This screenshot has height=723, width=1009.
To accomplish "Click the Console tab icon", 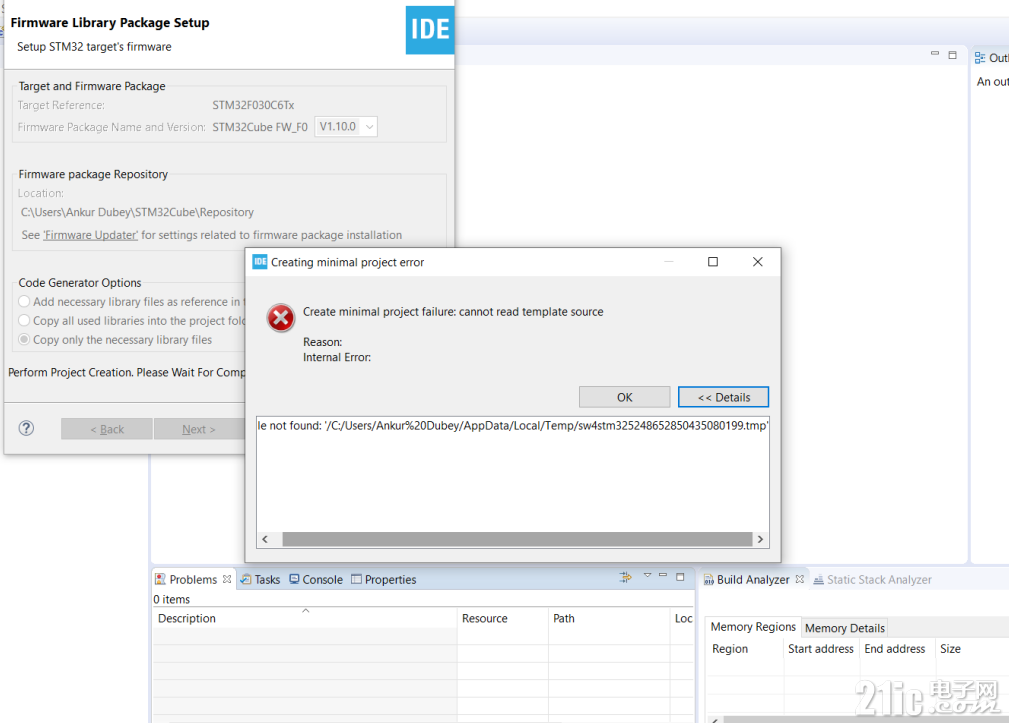I will pyautogui.click(x=294, y=579).
